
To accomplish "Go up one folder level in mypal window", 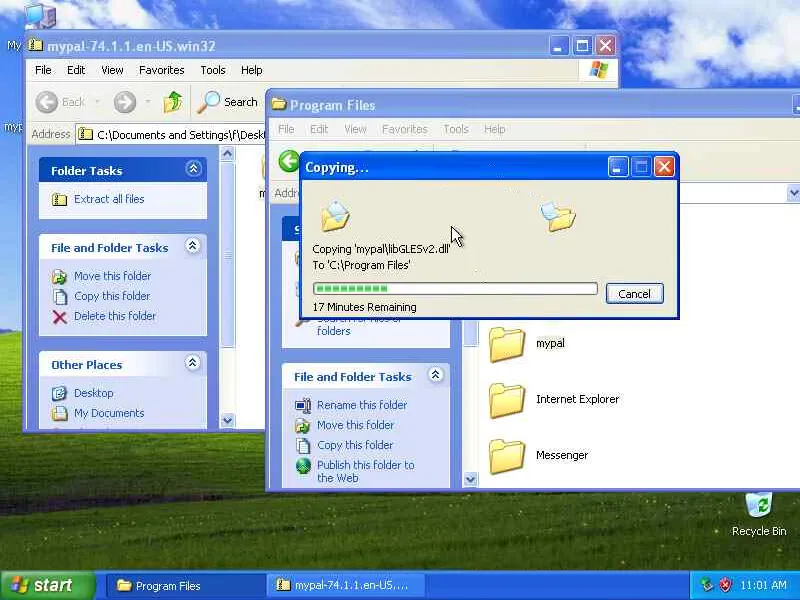I will tap(173, 102).
